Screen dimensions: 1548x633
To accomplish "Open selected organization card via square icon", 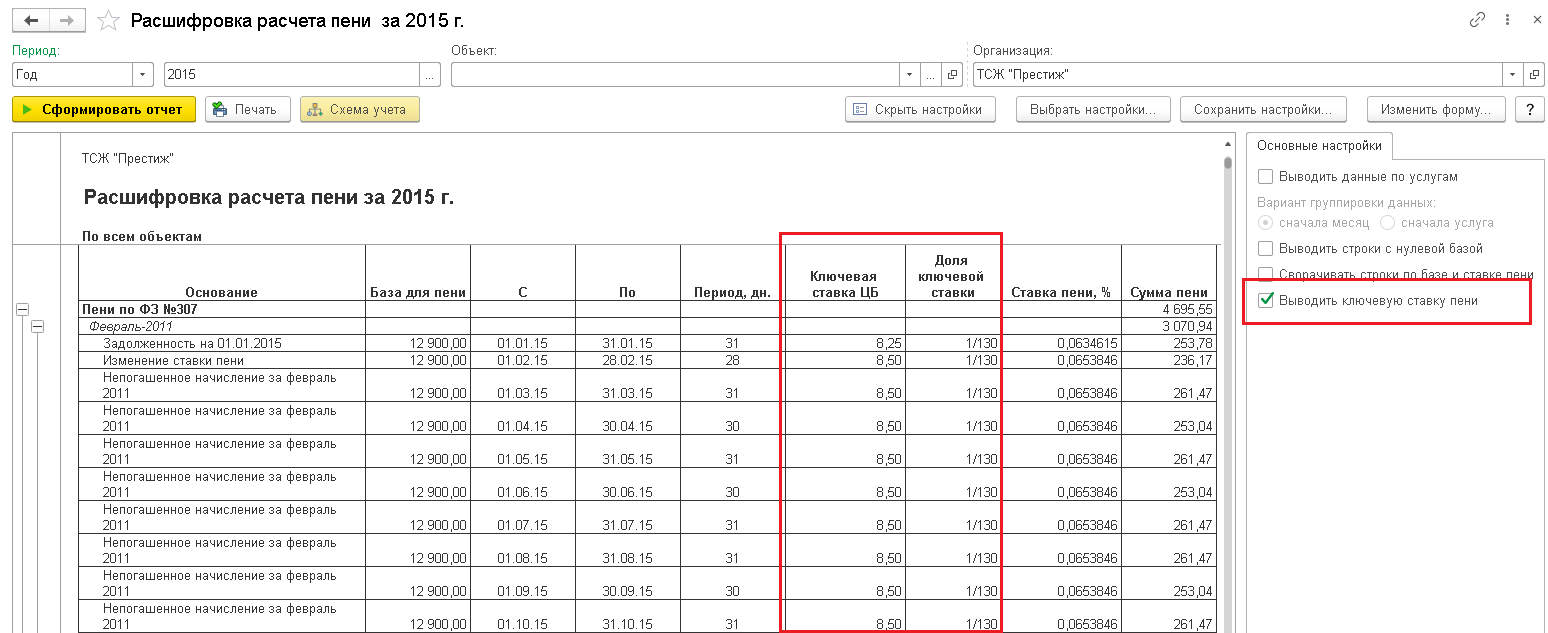I will click(1533, 75).
